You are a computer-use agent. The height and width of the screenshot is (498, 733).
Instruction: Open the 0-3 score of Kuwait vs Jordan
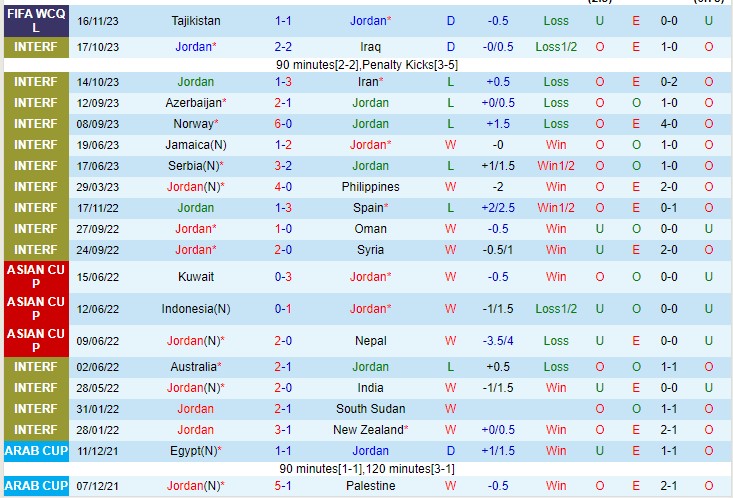tap(283, 277)
